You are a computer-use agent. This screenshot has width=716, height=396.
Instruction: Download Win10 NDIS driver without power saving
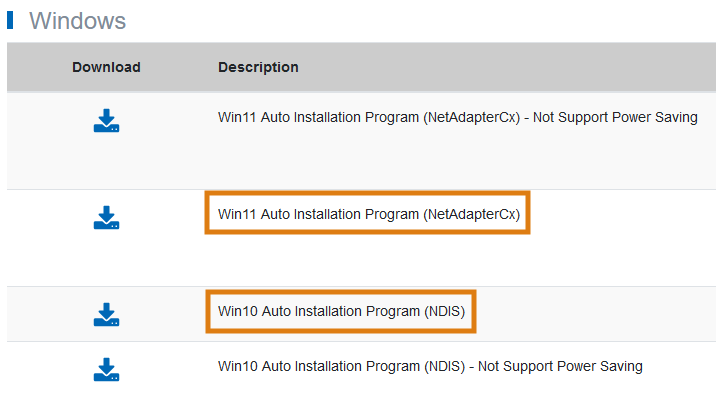pyautogui.click(x=106, y=369)
